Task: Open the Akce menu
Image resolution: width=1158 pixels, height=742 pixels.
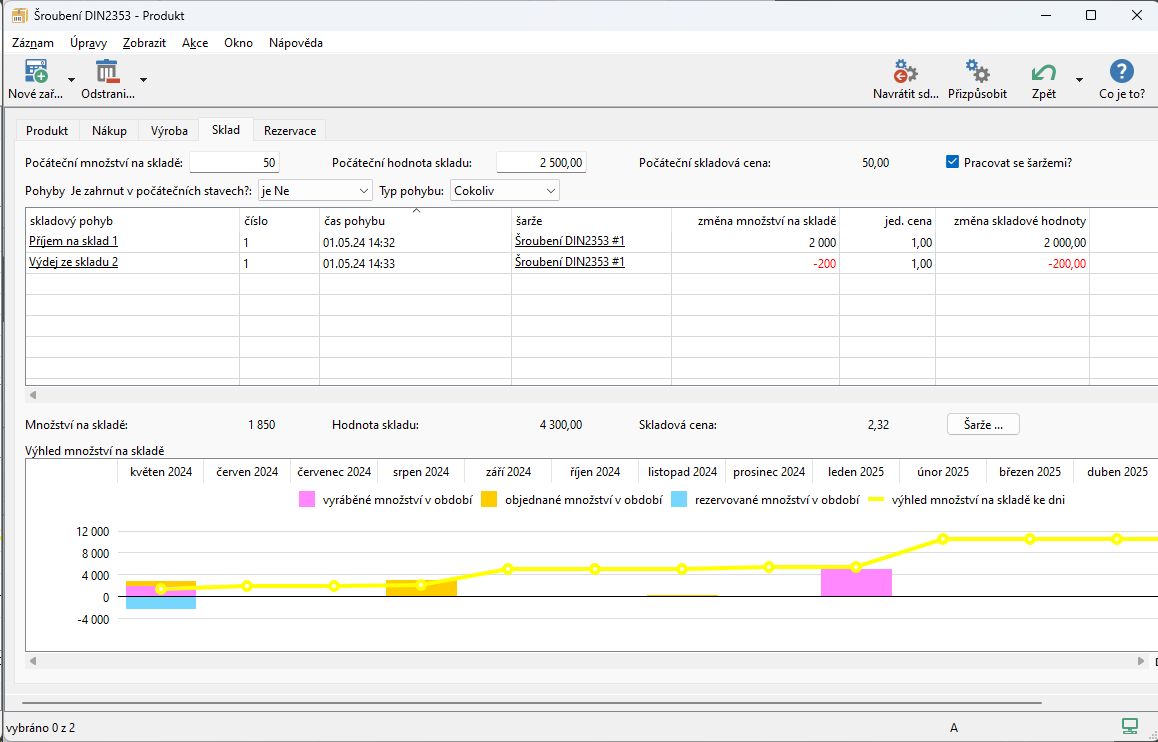Action: point(195,43)
